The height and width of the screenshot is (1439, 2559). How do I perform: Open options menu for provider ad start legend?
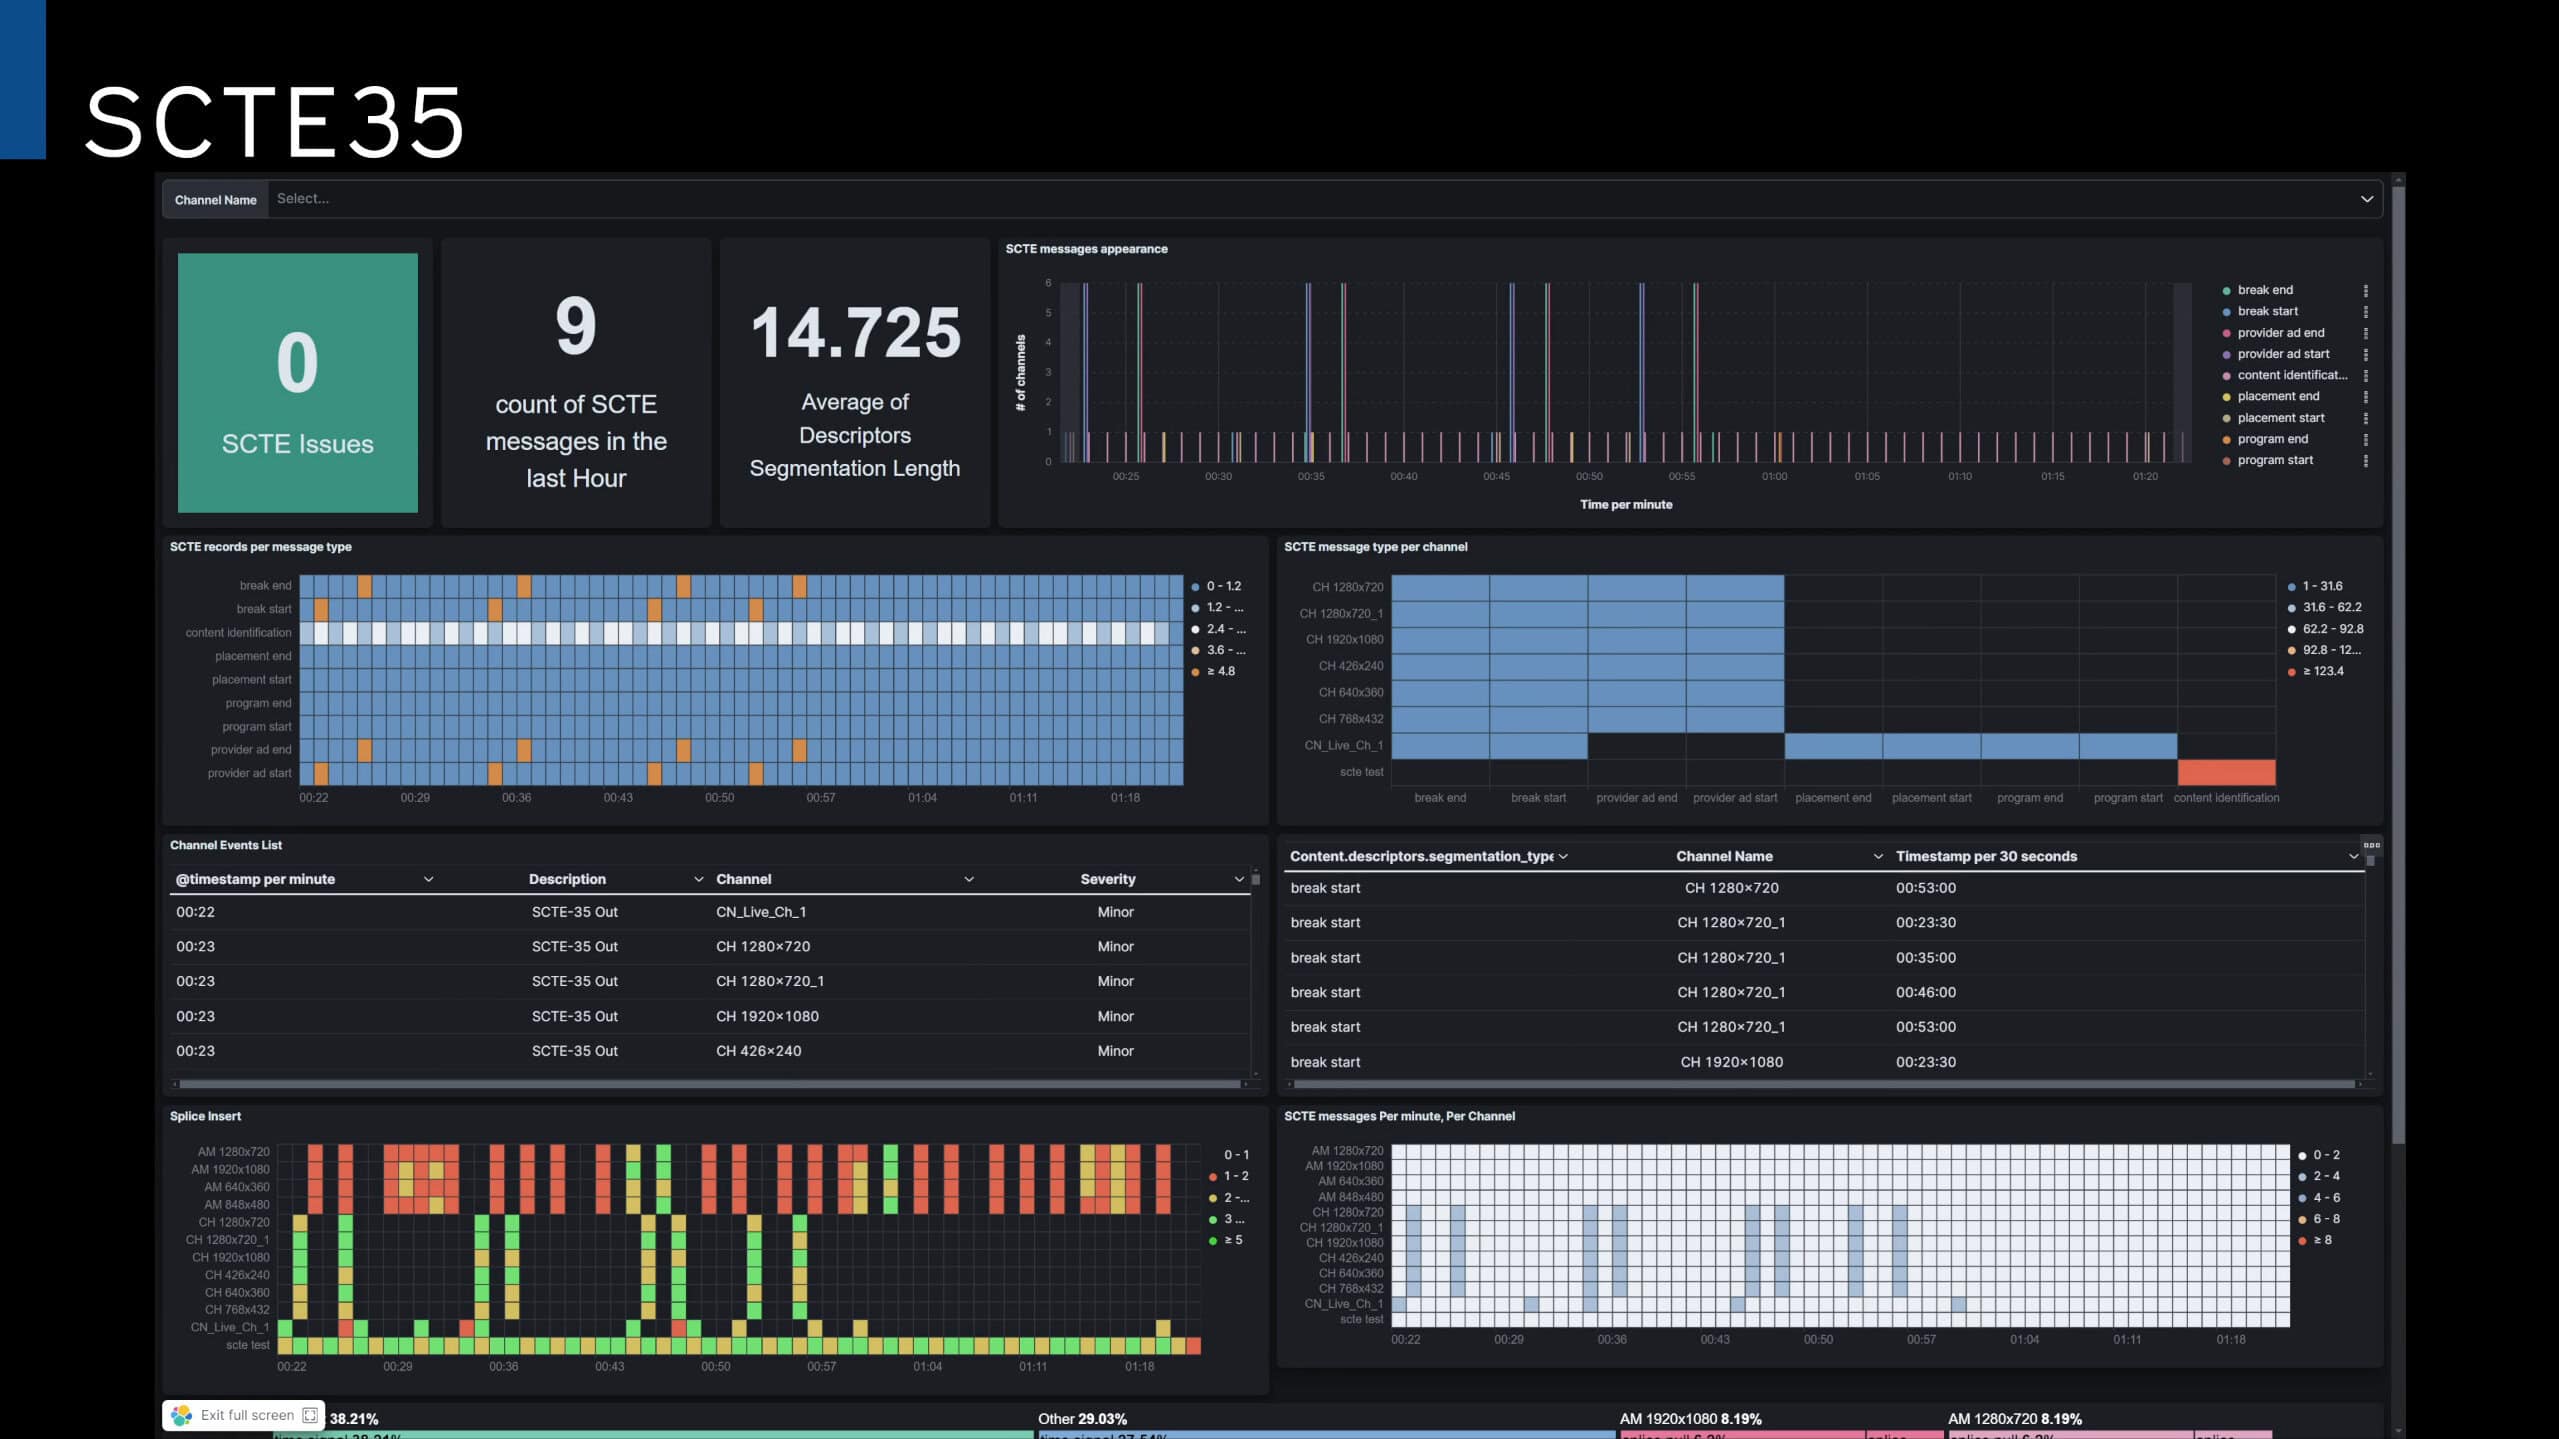coord(2365,355)
